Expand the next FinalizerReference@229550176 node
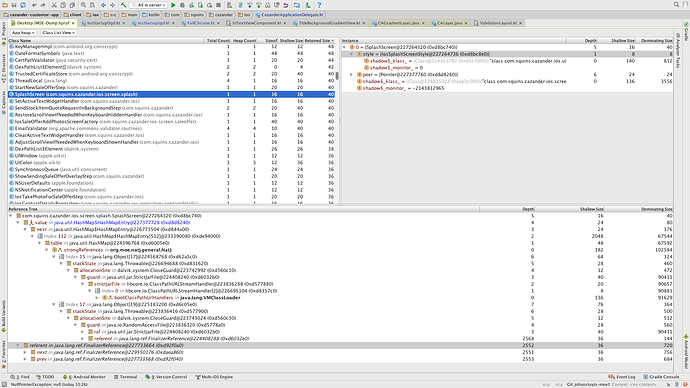The image size is (690, 388). tap(25, 352)
